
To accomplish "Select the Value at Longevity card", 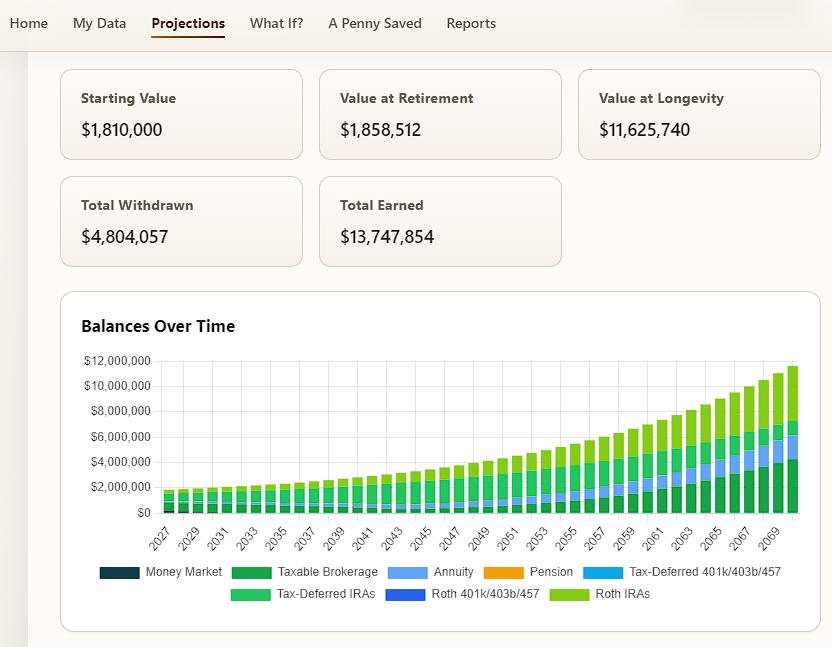I will [x=699, y=114].
